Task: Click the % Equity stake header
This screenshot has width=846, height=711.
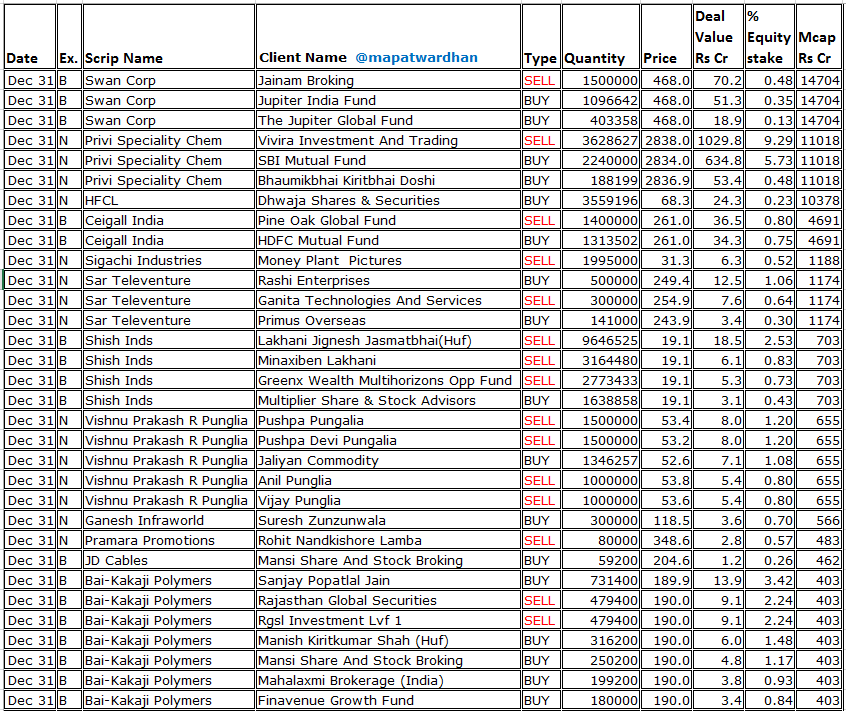Action: 769,37
